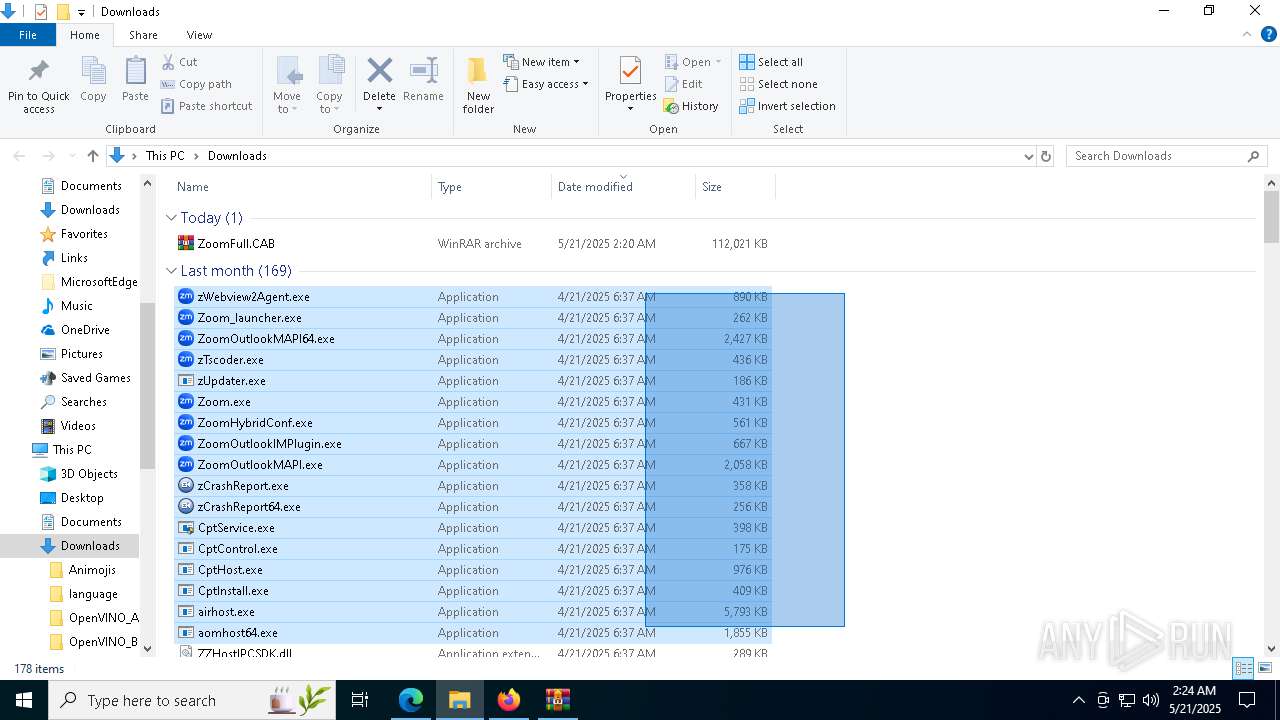
Task: Click Paste shortcut command
Action: [x=206, y=106]
